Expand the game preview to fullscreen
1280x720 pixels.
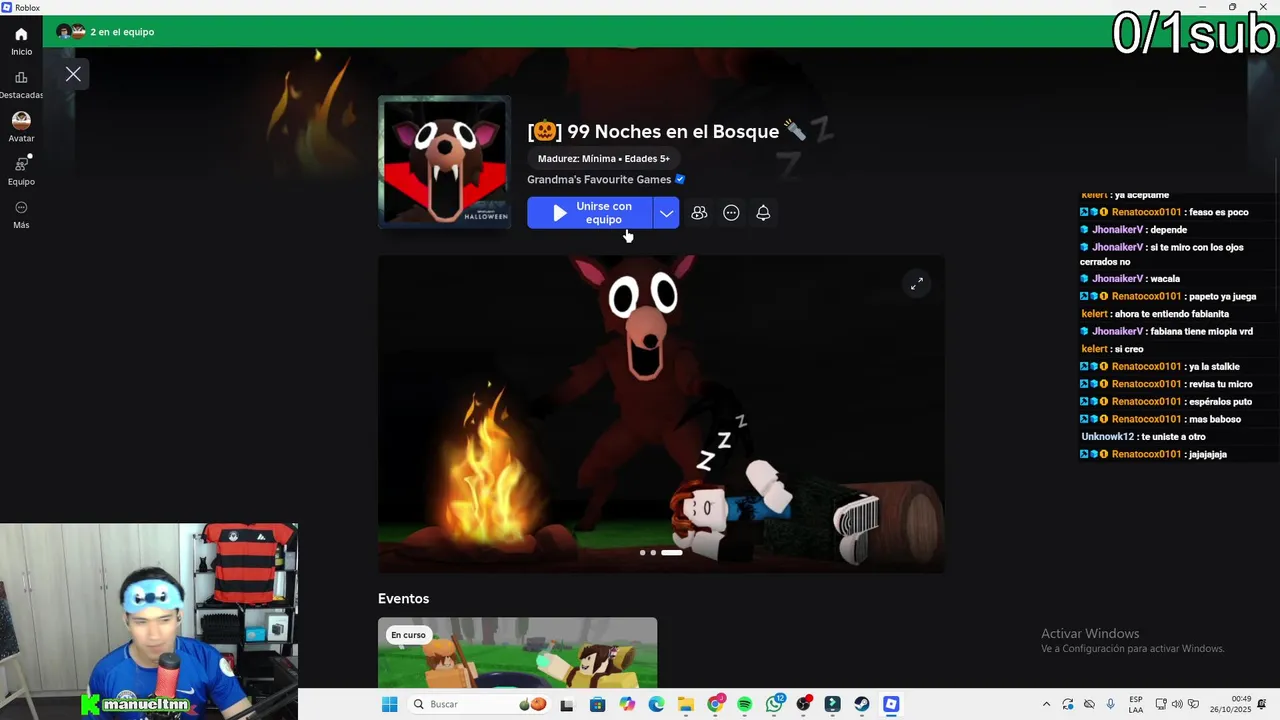tap(916, 284)
